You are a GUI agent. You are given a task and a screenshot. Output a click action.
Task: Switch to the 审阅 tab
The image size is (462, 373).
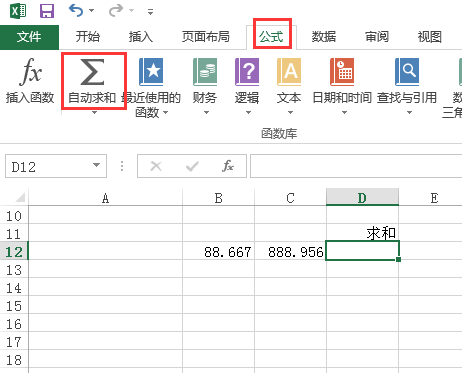click(x=377, y=37)
